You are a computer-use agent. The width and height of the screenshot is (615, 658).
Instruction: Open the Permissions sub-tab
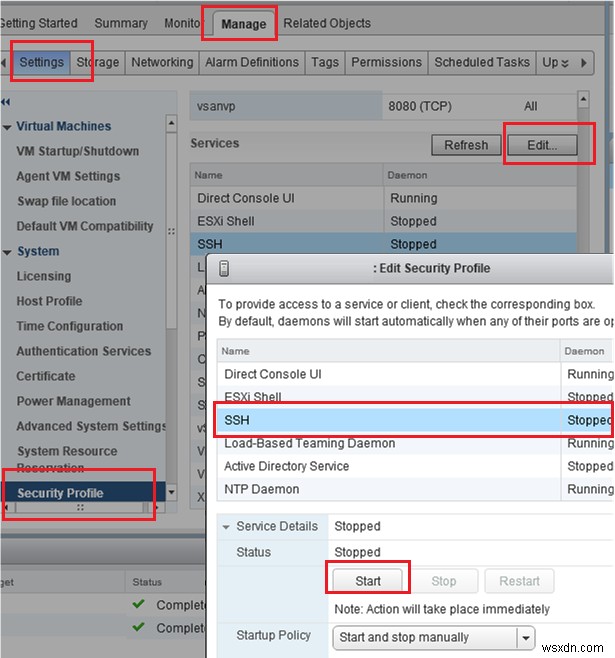386,62
